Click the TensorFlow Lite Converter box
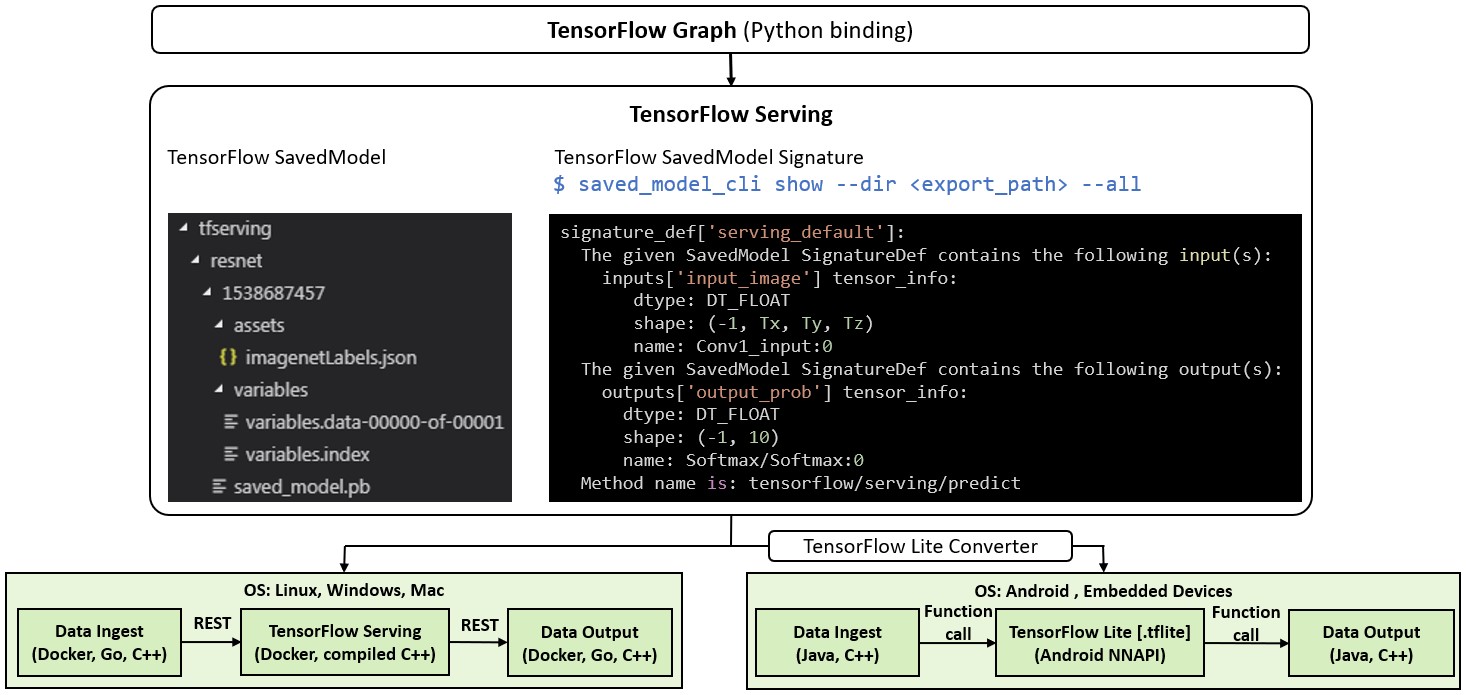This screenshot has height=695, width=1466. click(921, 546)
